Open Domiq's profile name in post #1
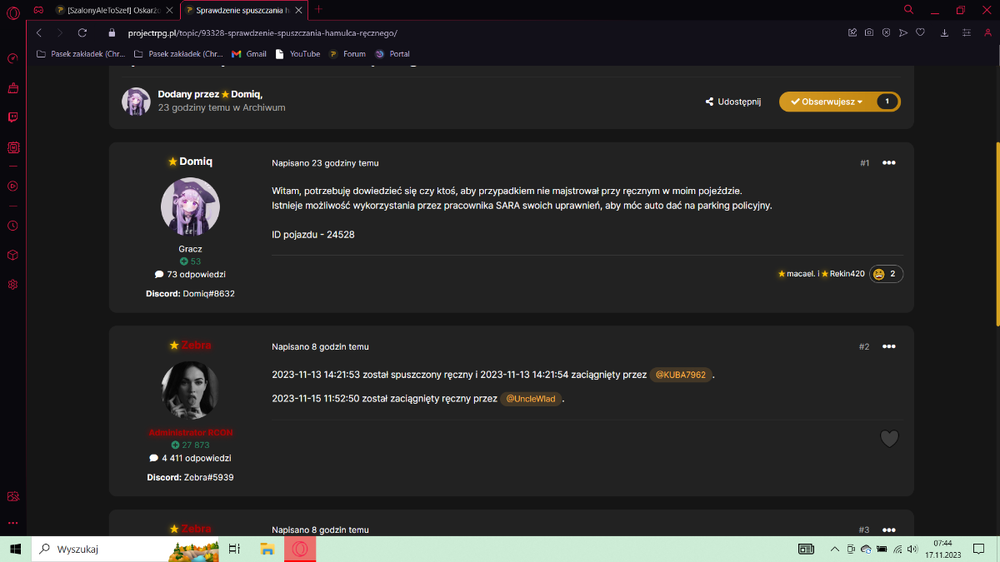The width and height of the screenshot is (1000, 562). 196,161
